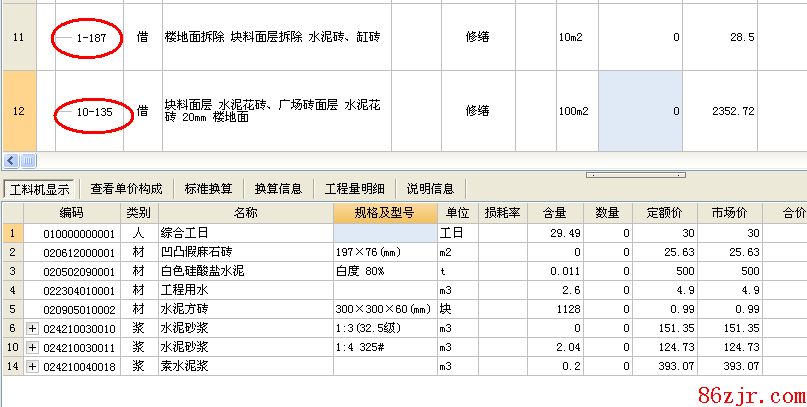Select row number 12 header

coord(17,112)
